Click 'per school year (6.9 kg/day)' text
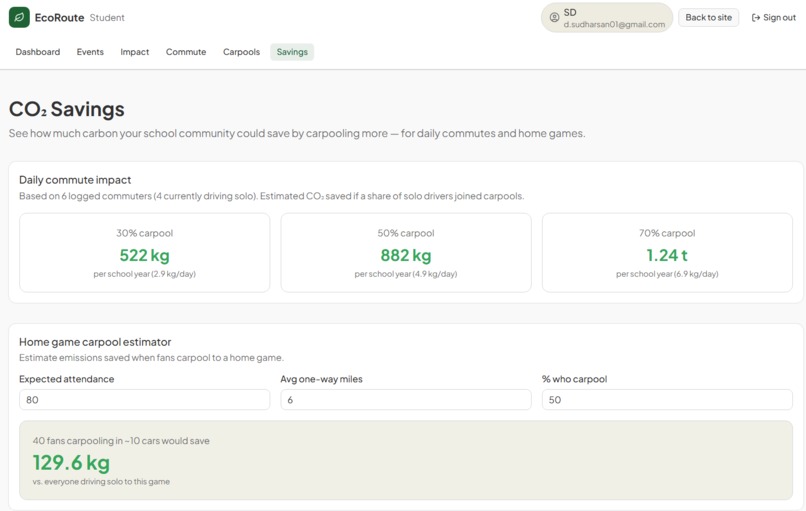Screen dimensions: 806x511 coord(667,274)
